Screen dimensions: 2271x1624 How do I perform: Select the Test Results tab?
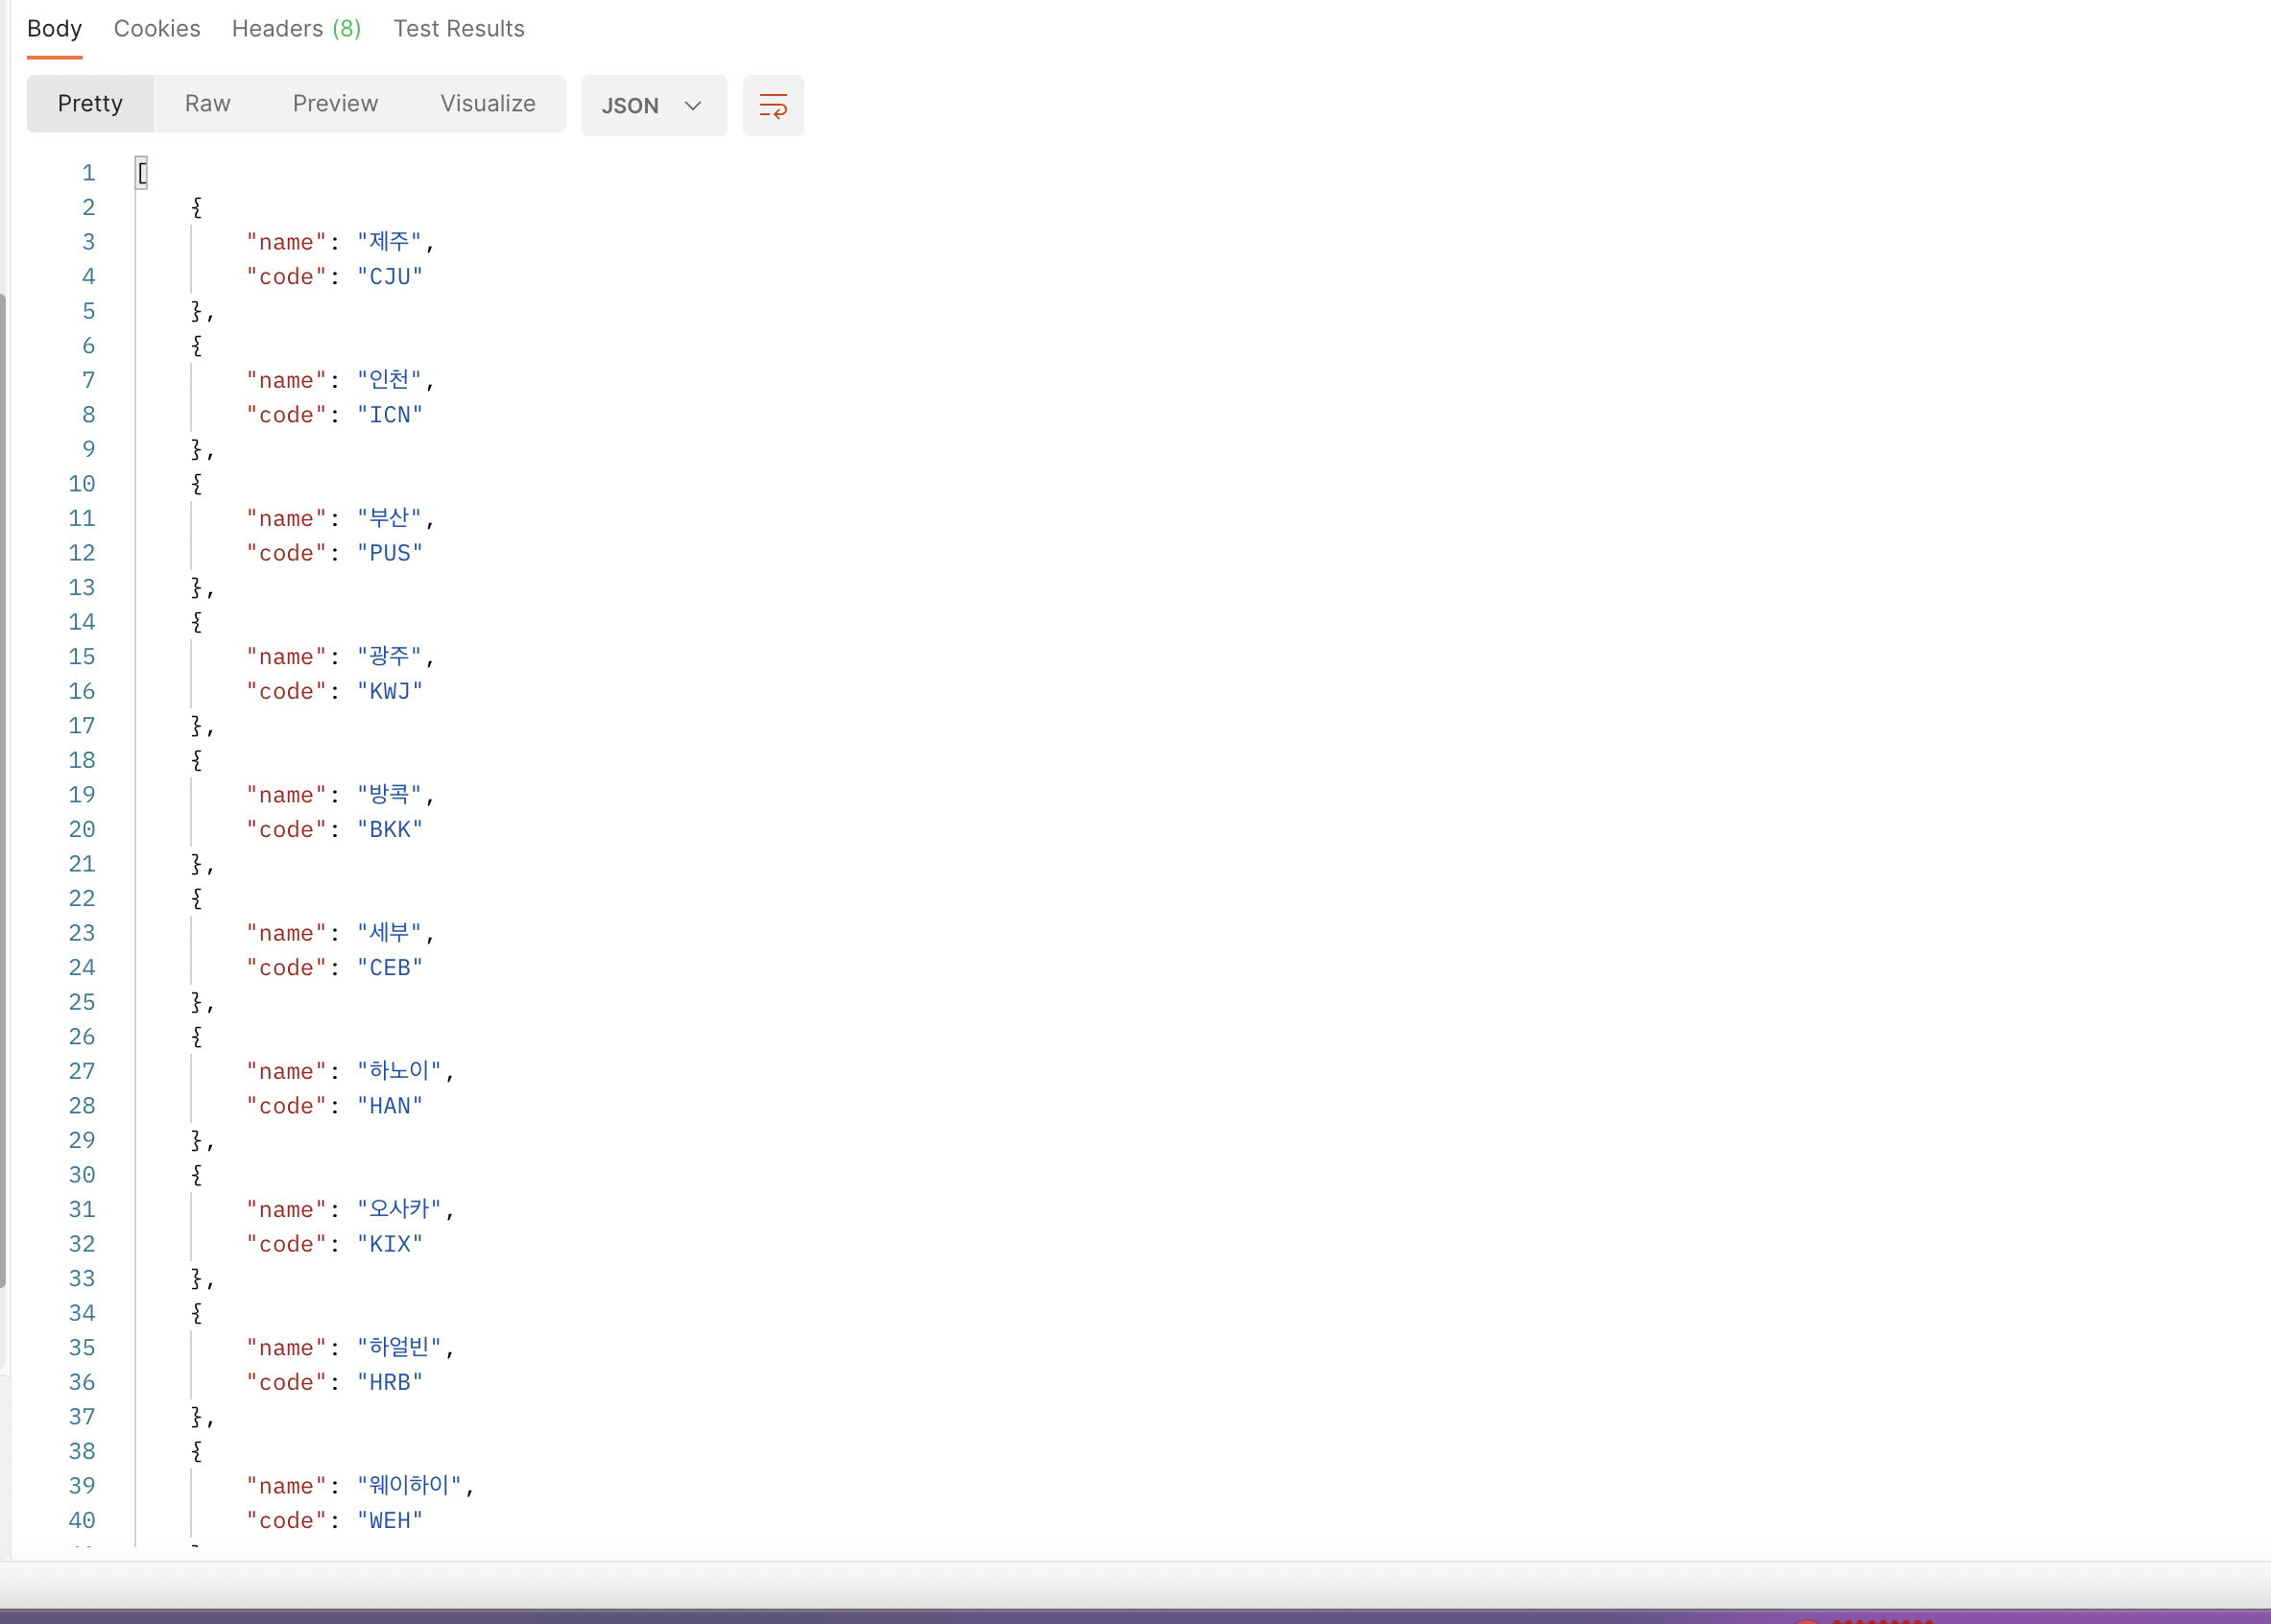pyautogui.click(x=458, y=28)
